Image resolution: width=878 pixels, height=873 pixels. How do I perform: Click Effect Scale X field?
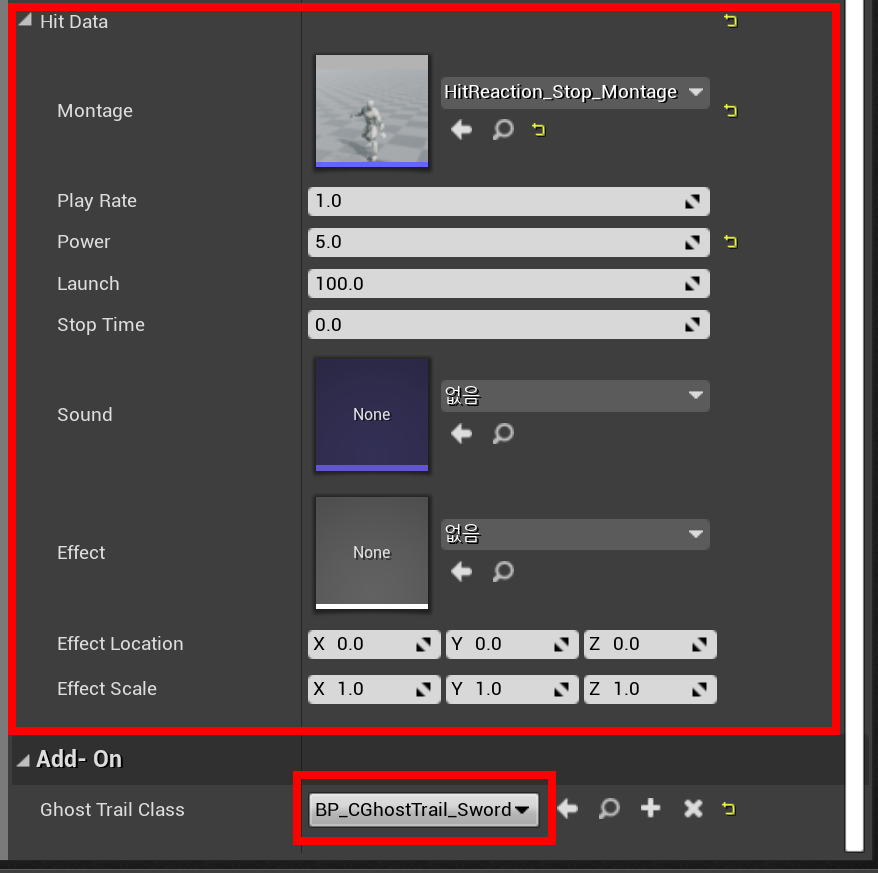(x=374, y=689)
